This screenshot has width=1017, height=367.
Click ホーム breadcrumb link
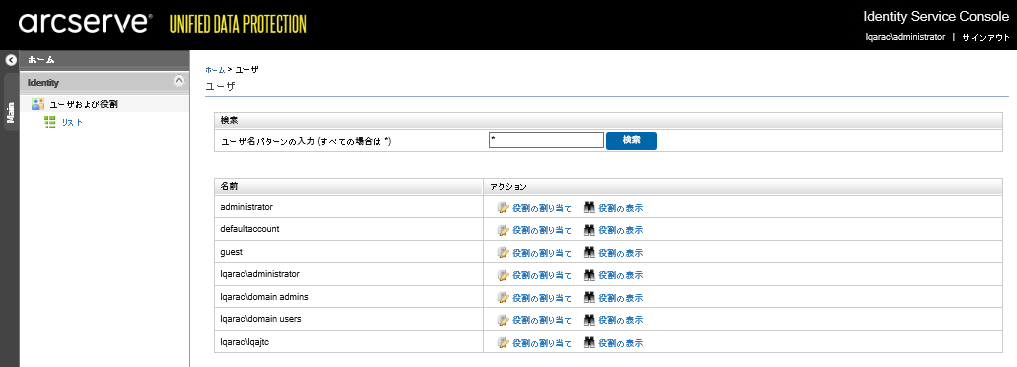pos(215,69)
